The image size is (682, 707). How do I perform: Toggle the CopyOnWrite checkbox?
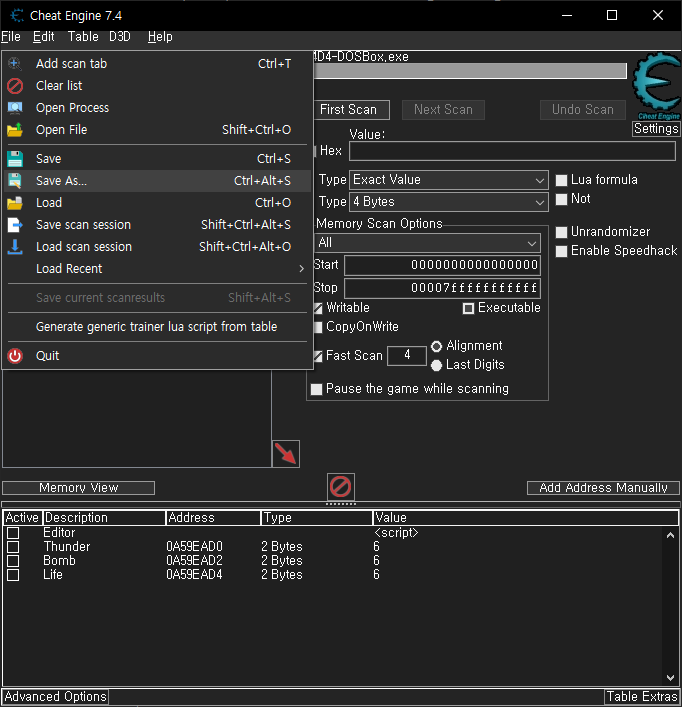[x=318, y=327]
